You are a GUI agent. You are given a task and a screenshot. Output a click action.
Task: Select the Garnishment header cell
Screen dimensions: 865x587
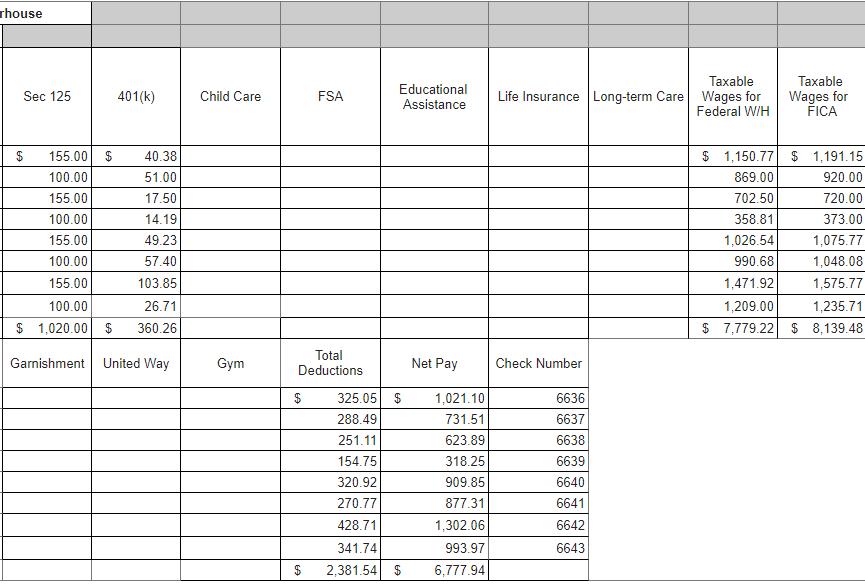[45, 363]
